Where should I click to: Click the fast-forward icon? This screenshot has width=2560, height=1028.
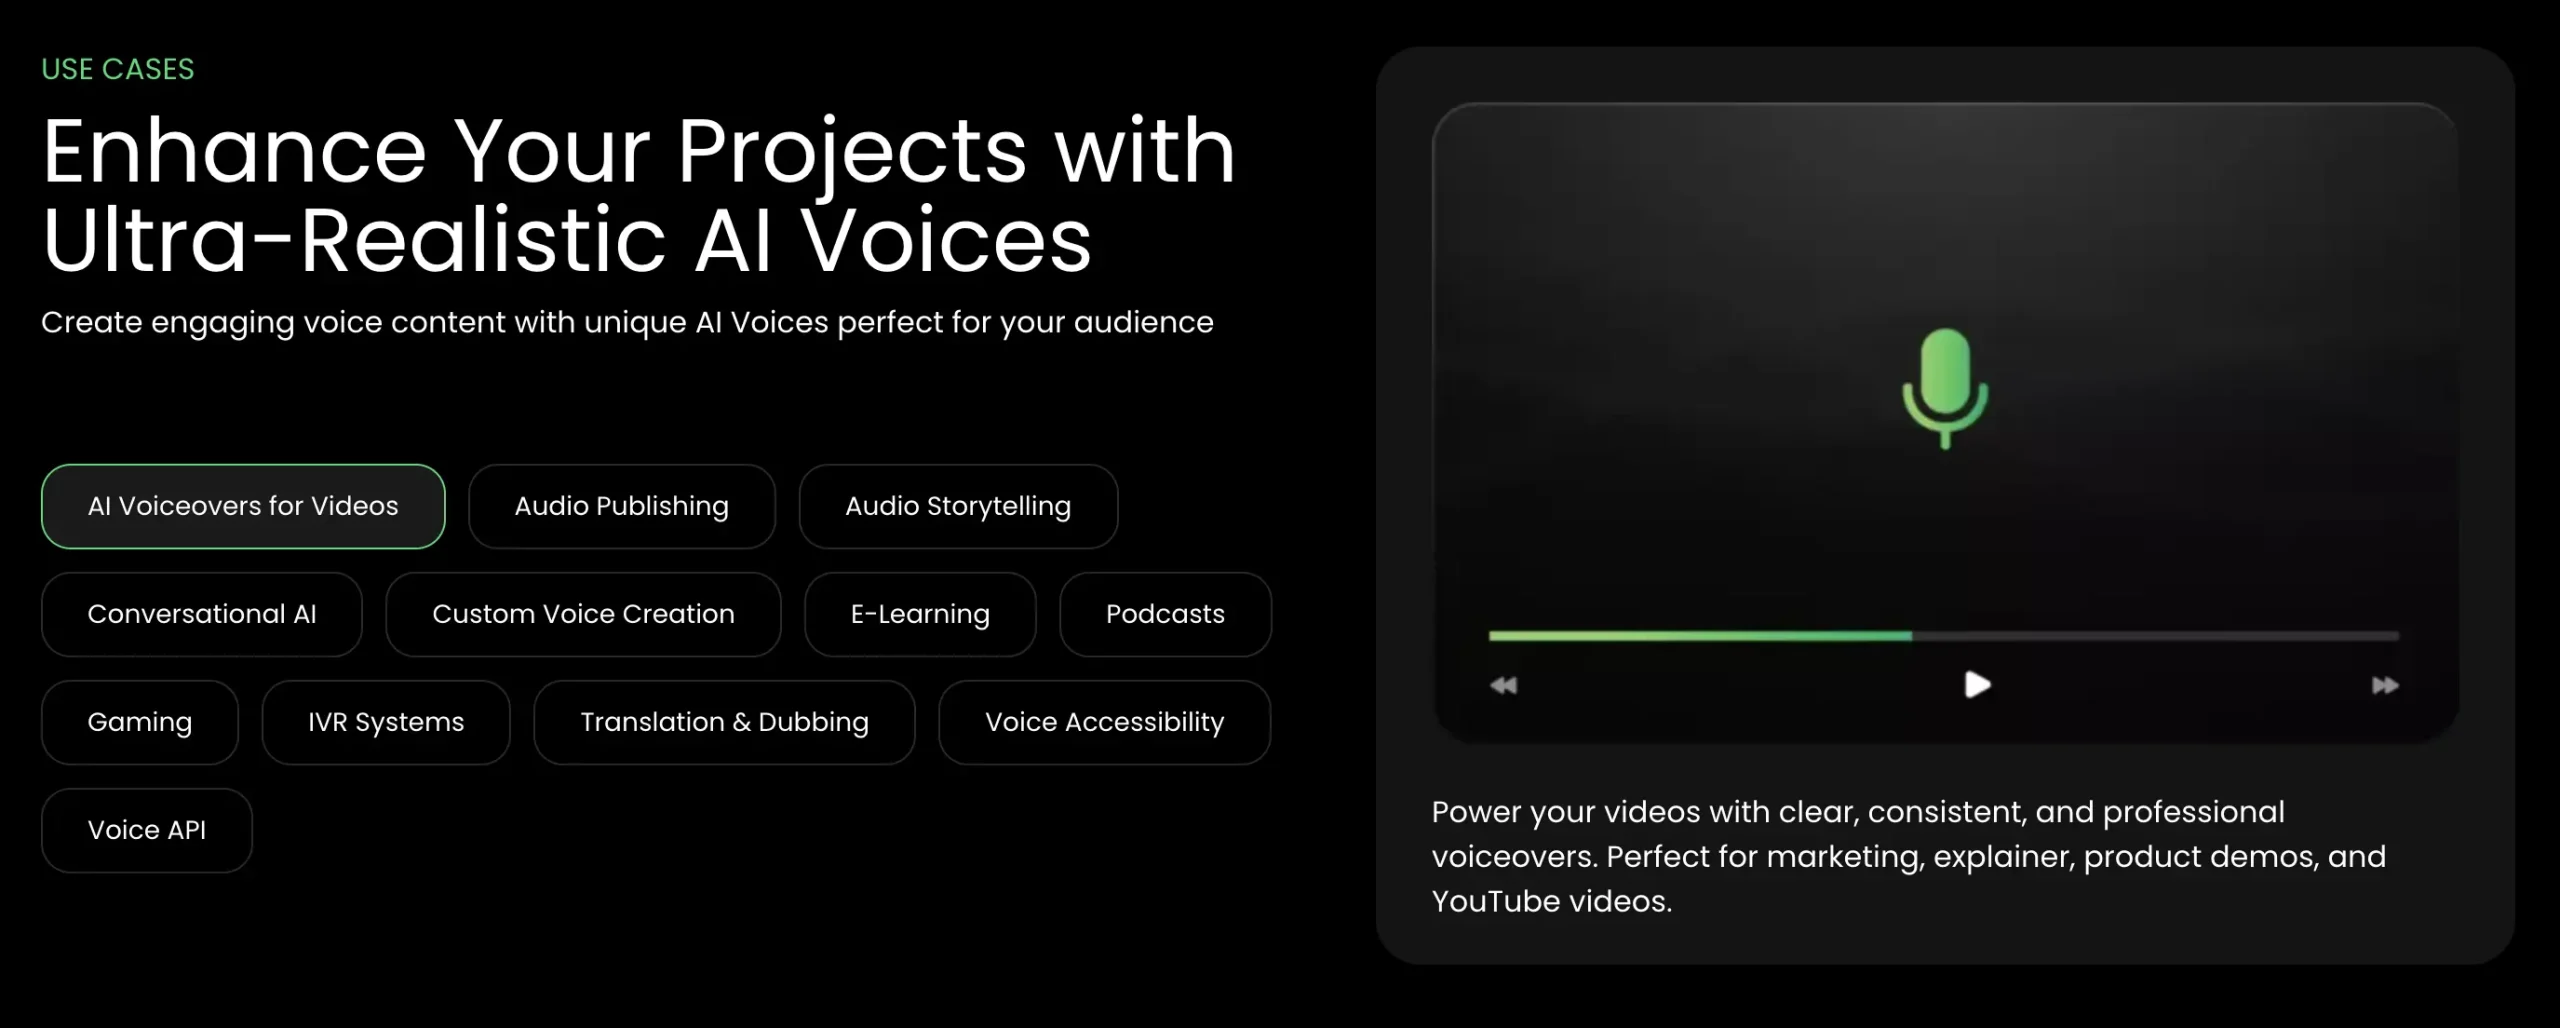pos(2385,685)
